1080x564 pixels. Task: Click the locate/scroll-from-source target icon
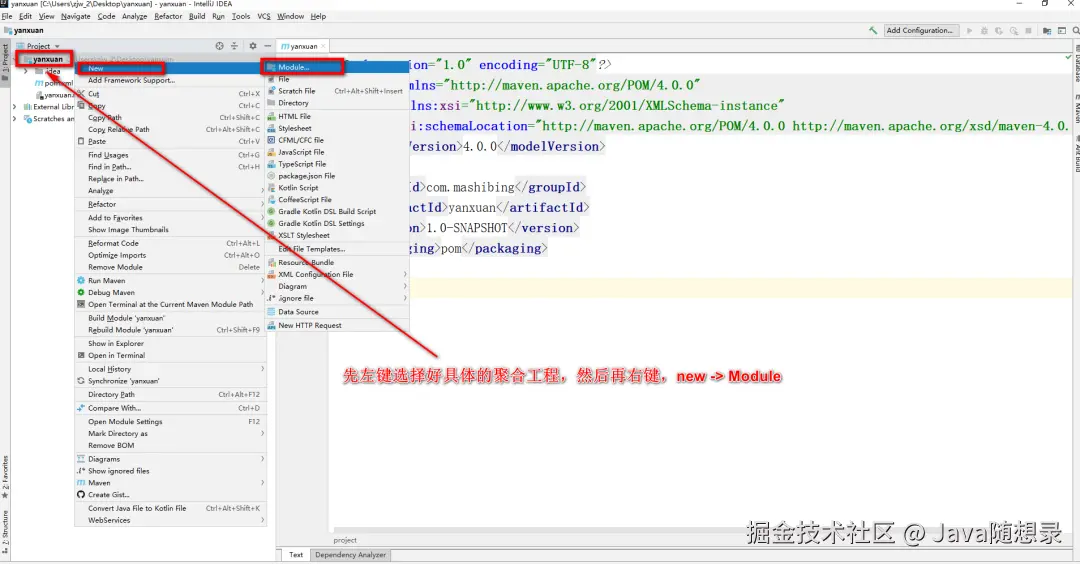click(219, 46)
